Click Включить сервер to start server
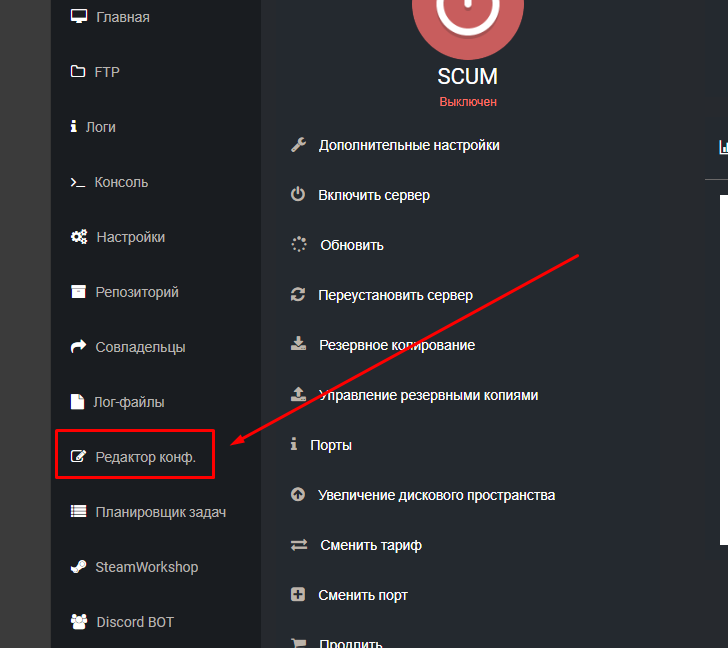Screen dimensions: 728x648 (x=374, y=195)
